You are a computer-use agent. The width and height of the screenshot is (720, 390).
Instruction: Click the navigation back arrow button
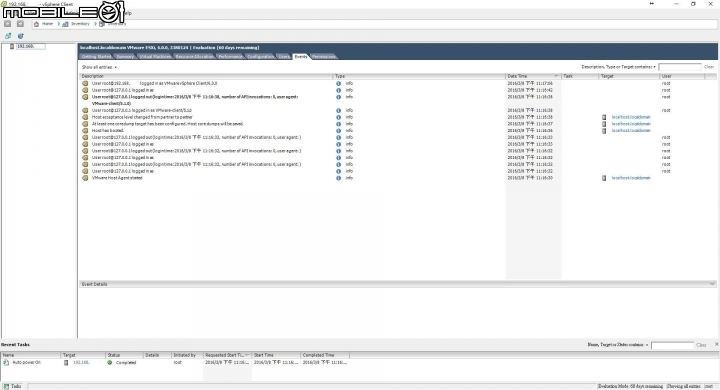click(7, 23)
